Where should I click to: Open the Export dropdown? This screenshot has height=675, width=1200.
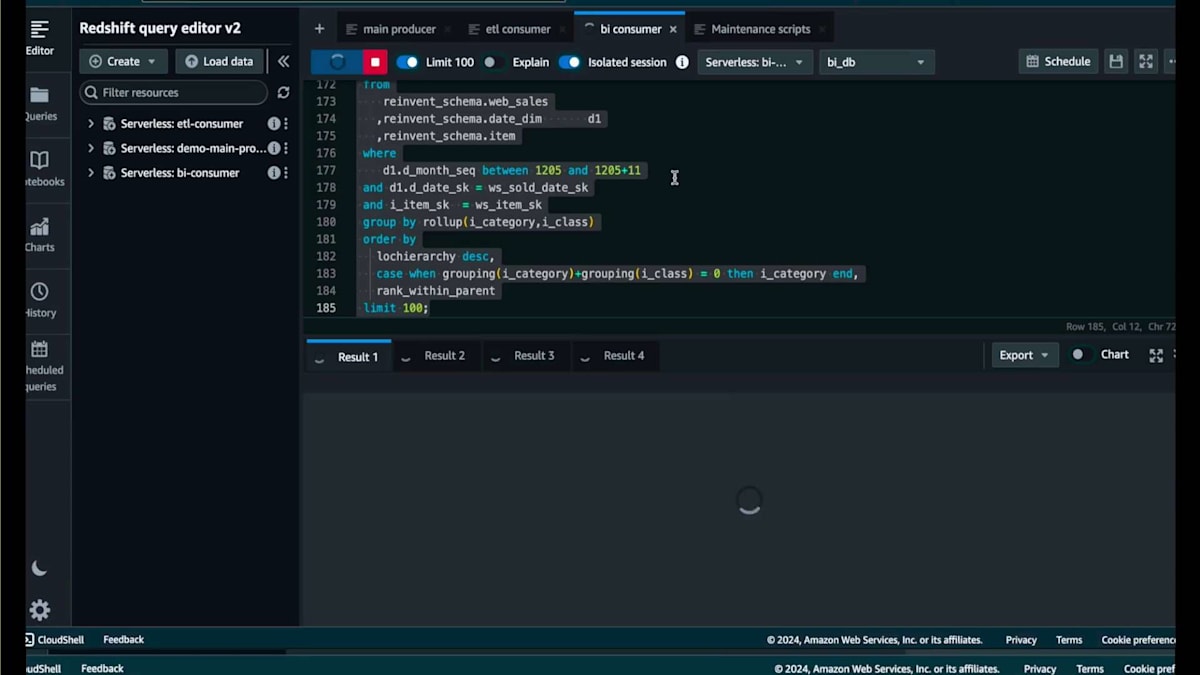click(1025, 355)
